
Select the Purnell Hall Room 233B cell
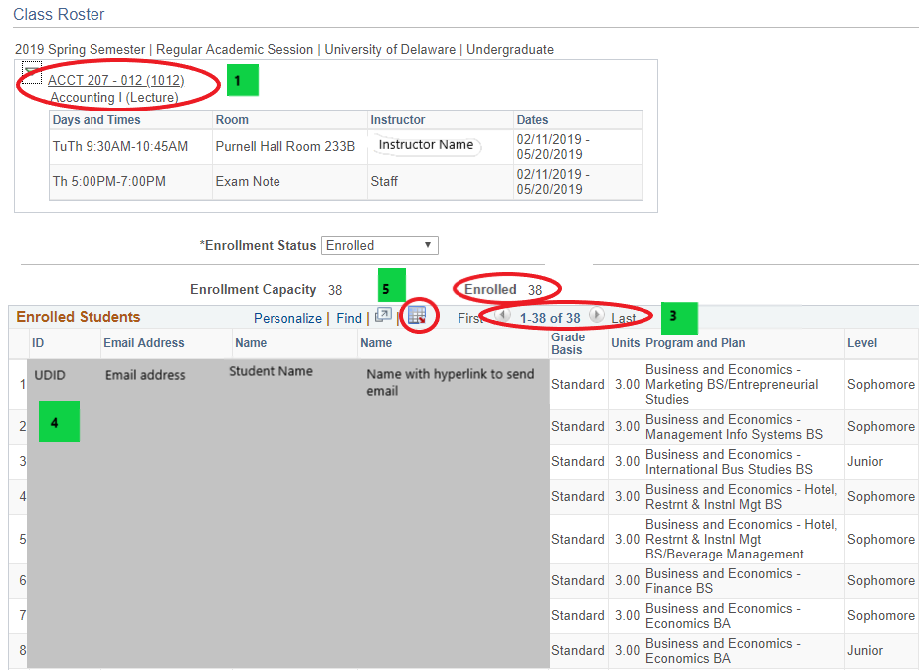click(x=285, y=147)
